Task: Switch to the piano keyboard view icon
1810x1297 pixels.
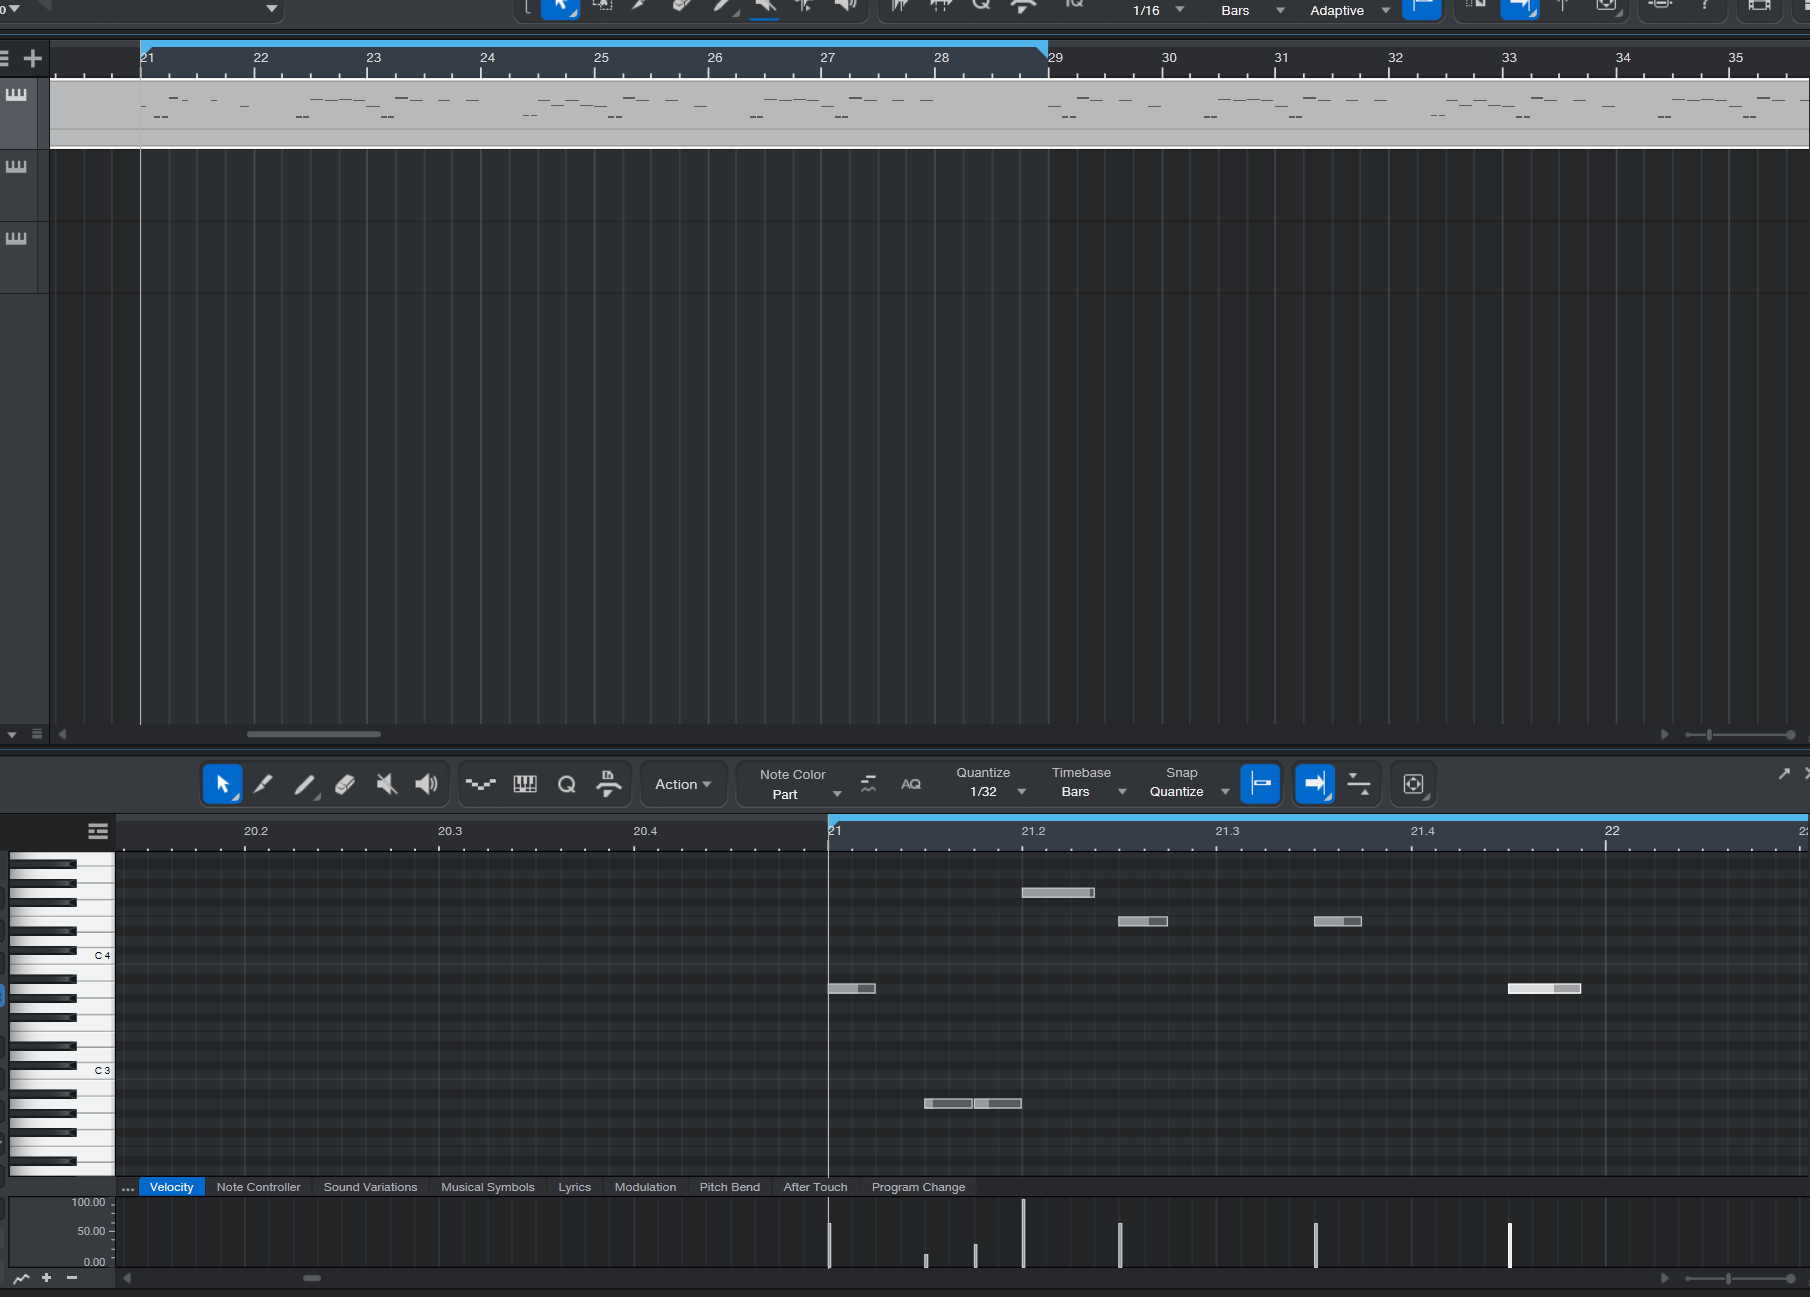Action: click(x=525, y=784)
